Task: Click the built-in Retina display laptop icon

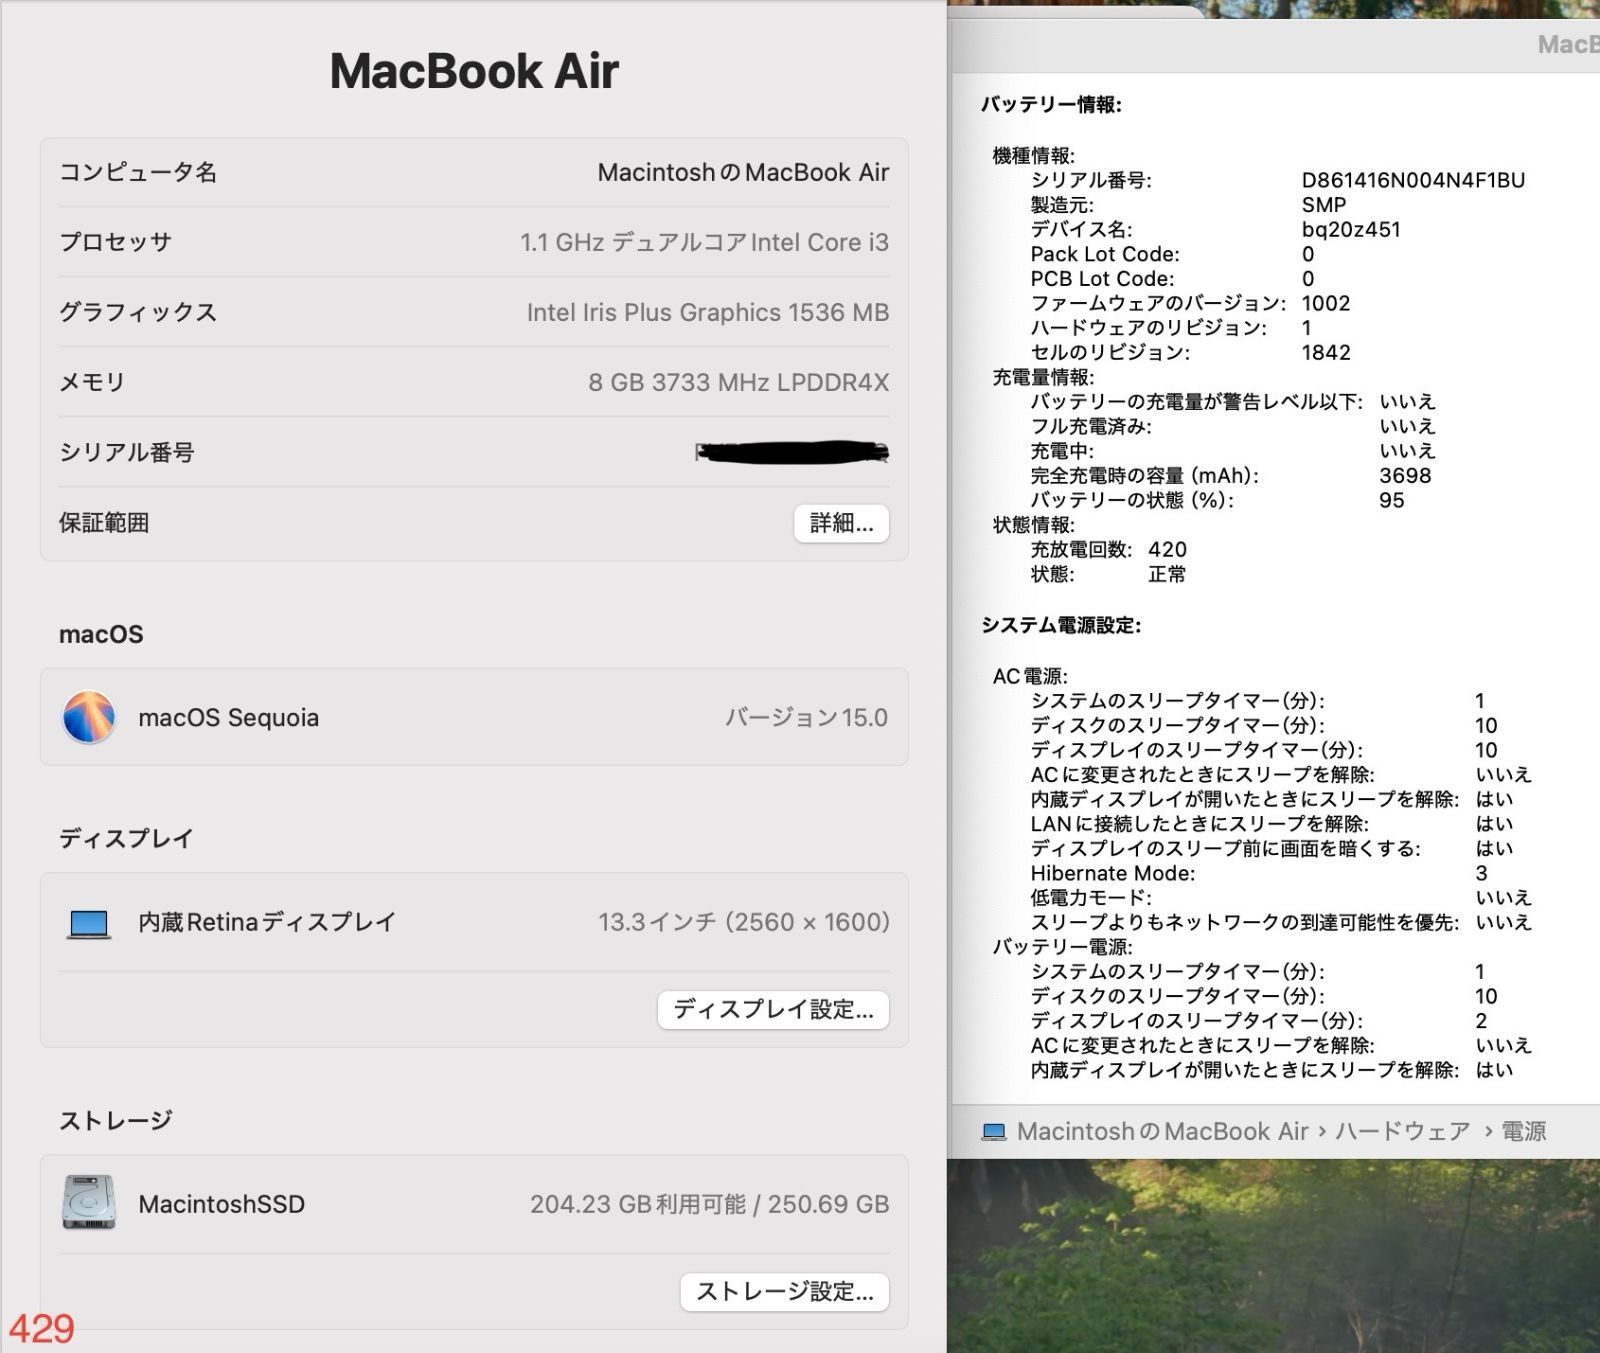Action: pyautogui.click(x=89, y=923)
